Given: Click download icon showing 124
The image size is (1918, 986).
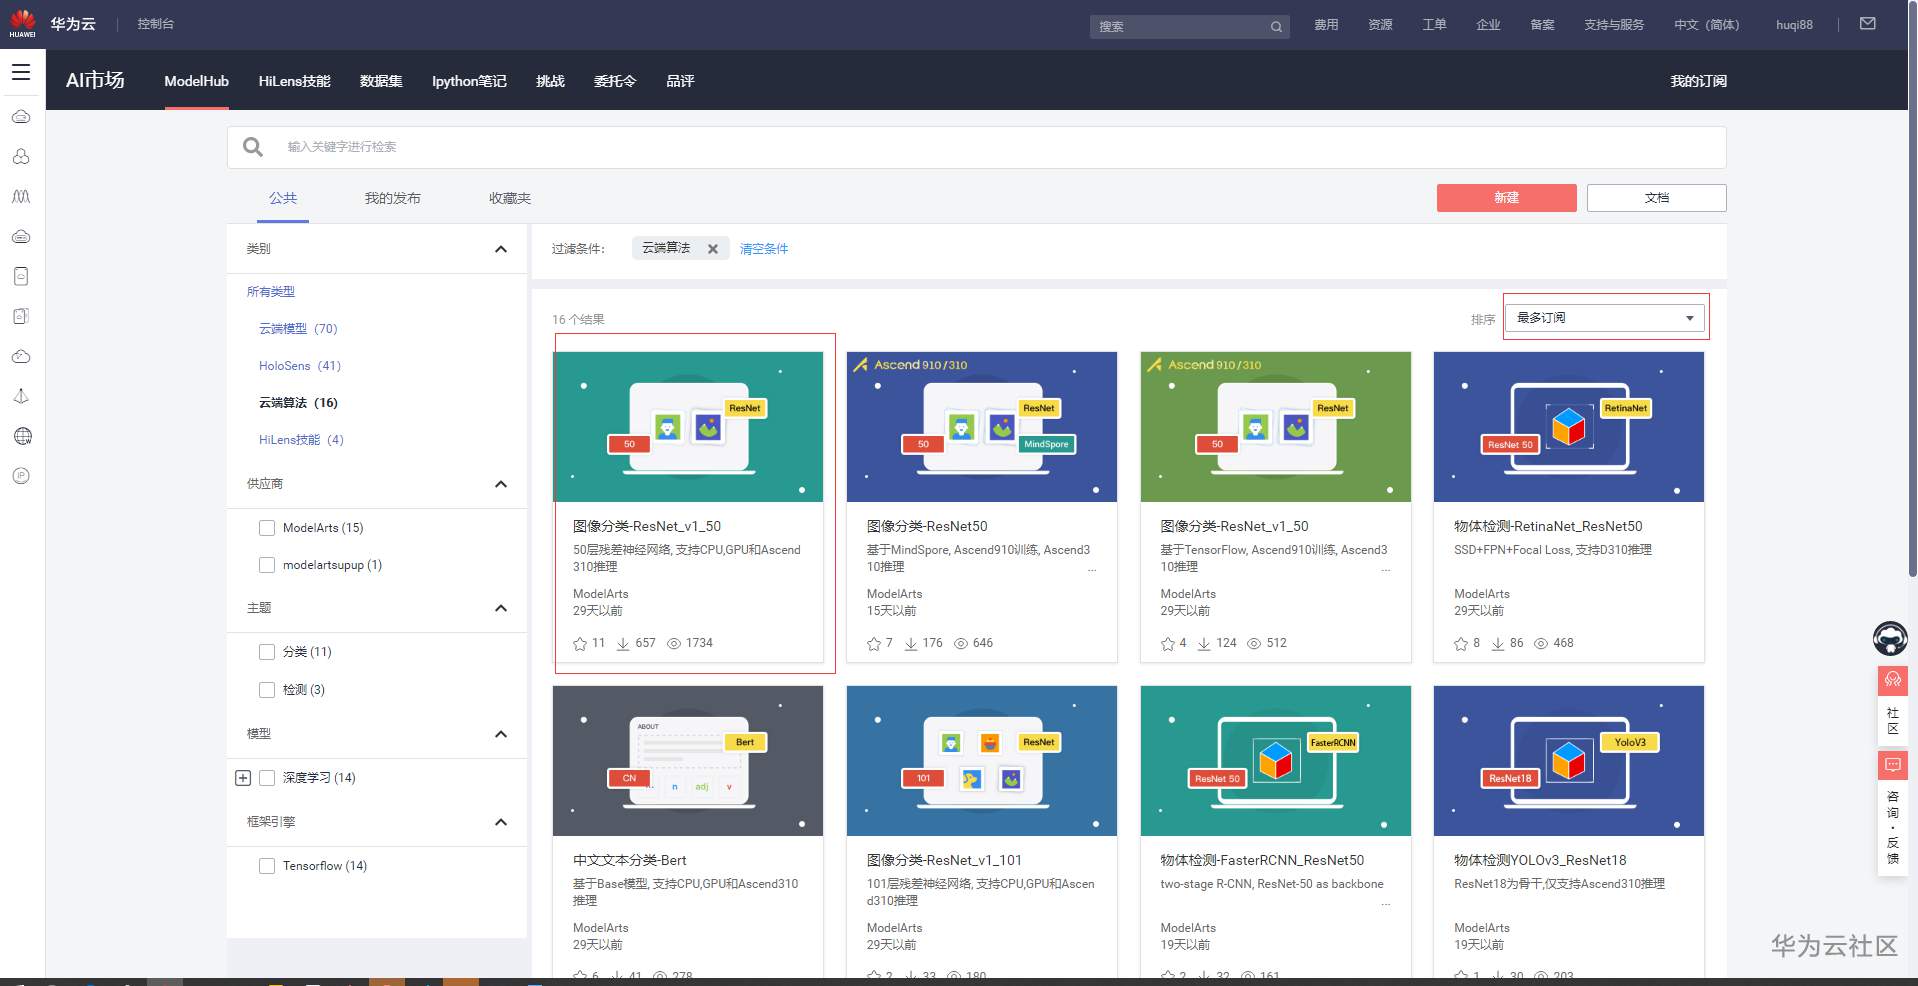Looking at the screenshot, I should point(1204,644).
